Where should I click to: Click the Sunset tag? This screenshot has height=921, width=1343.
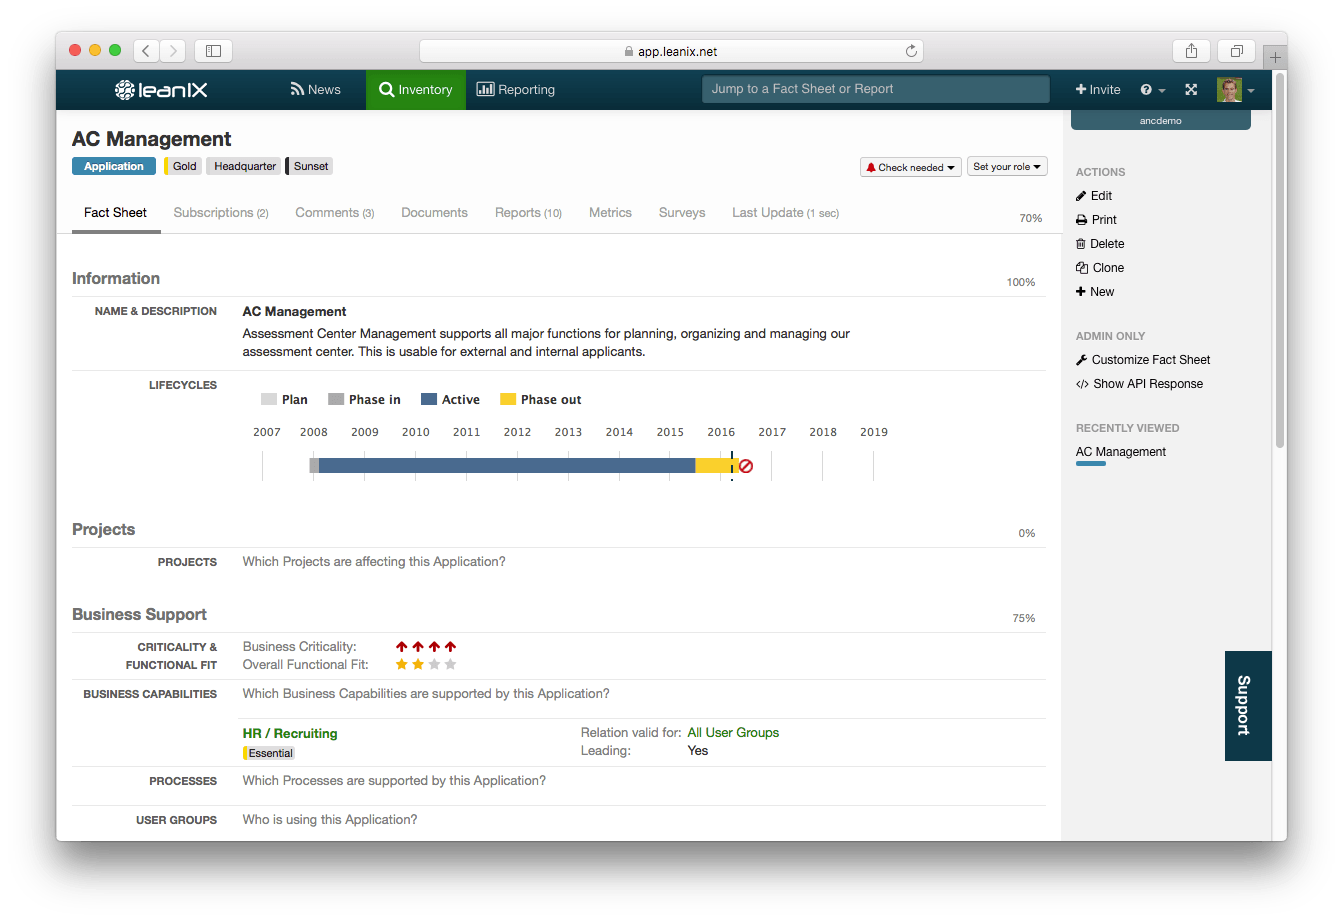pos(309,167)
